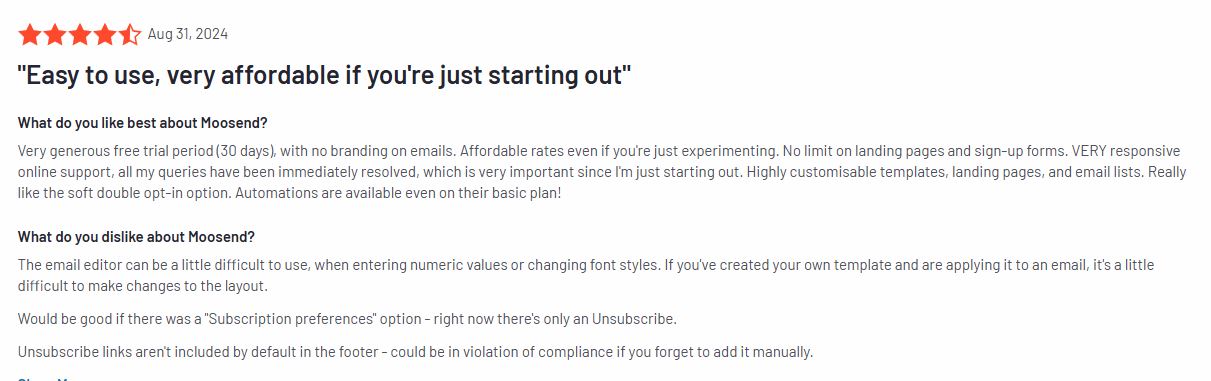Select the half-filled fifth star
The width and height of the screenshot is (1211, 381).
click(130, 35)
